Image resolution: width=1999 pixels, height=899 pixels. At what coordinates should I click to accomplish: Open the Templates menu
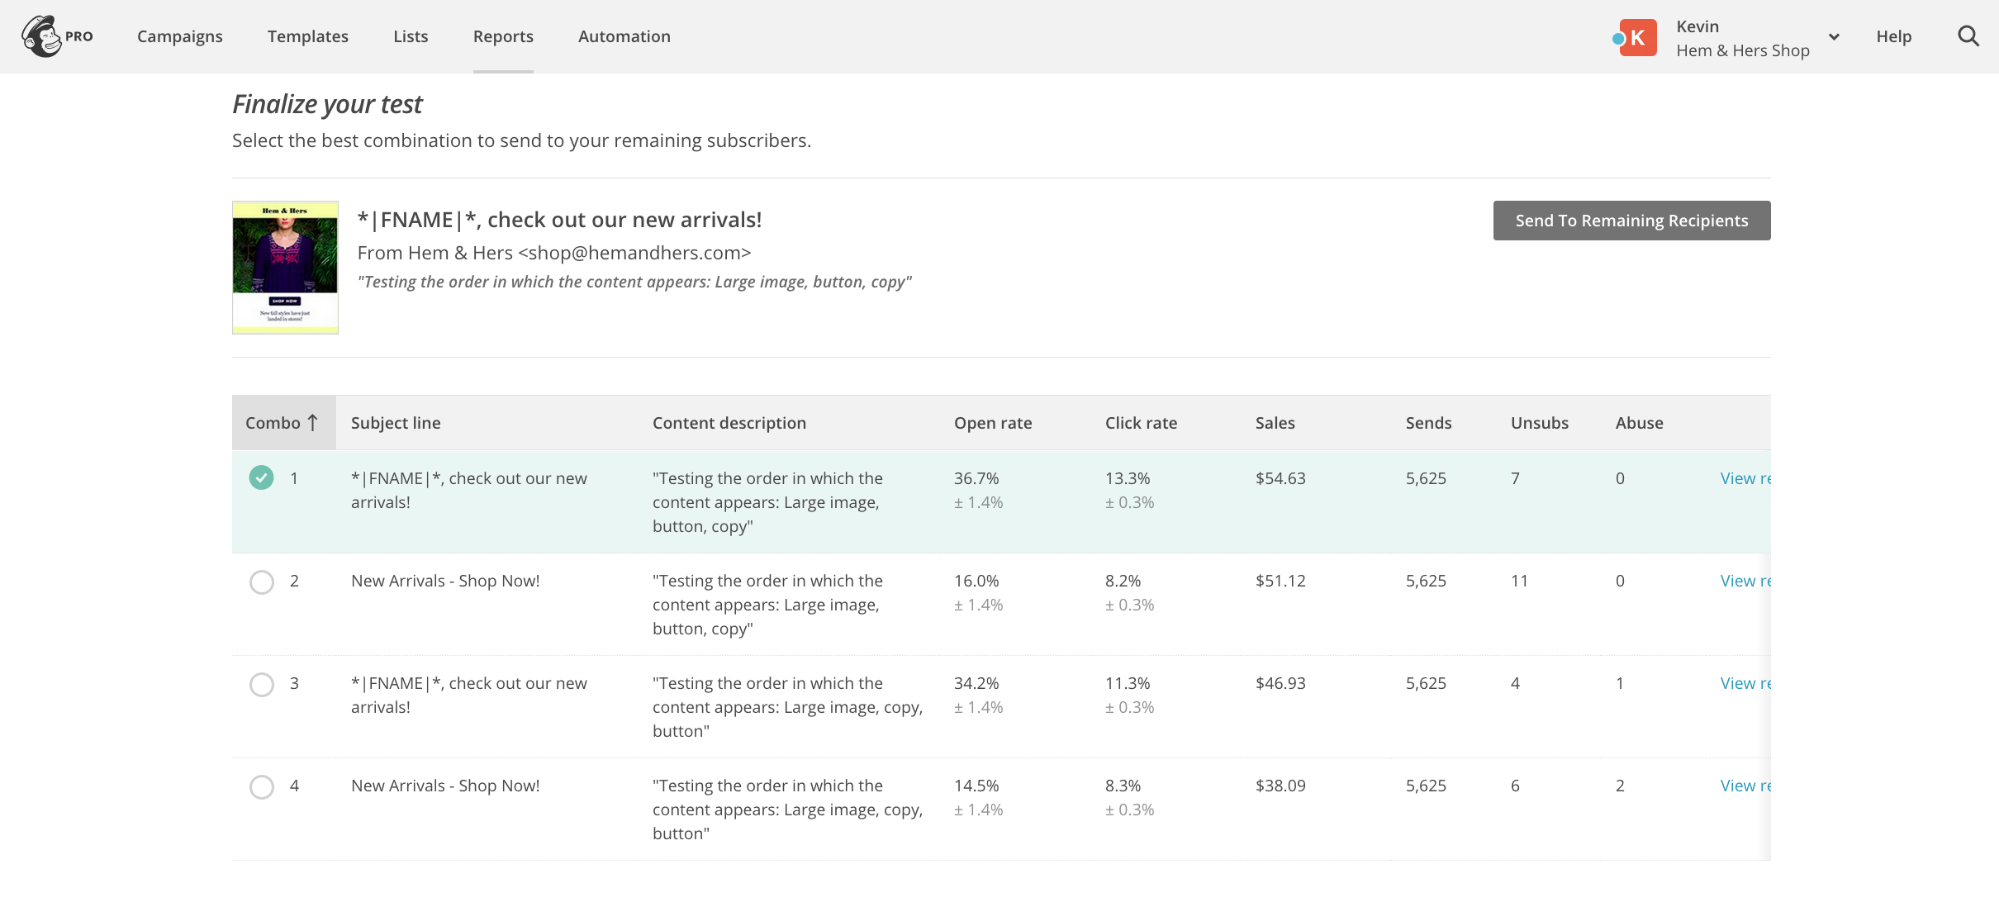coord(308,36)
